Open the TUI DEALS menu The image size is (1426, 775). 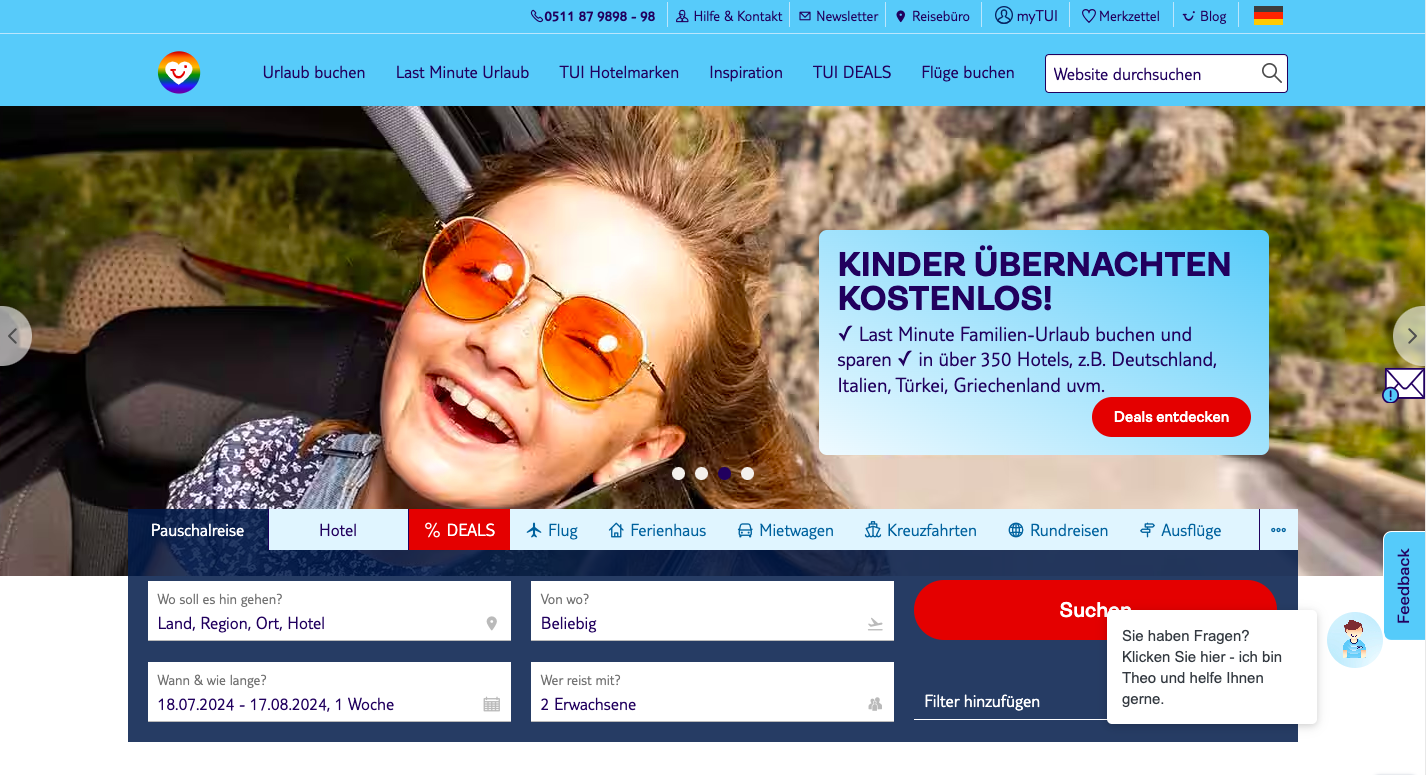(x=852, y=72)
